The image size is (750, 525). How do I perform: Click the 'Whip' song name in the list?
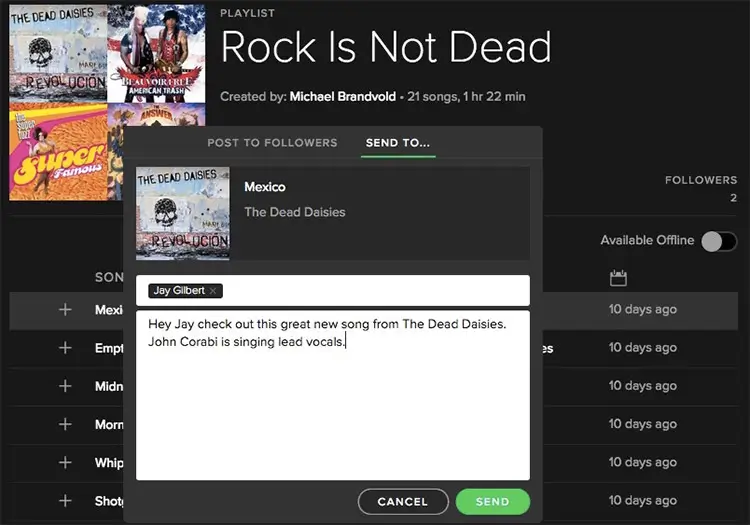[x=109, y=463]
